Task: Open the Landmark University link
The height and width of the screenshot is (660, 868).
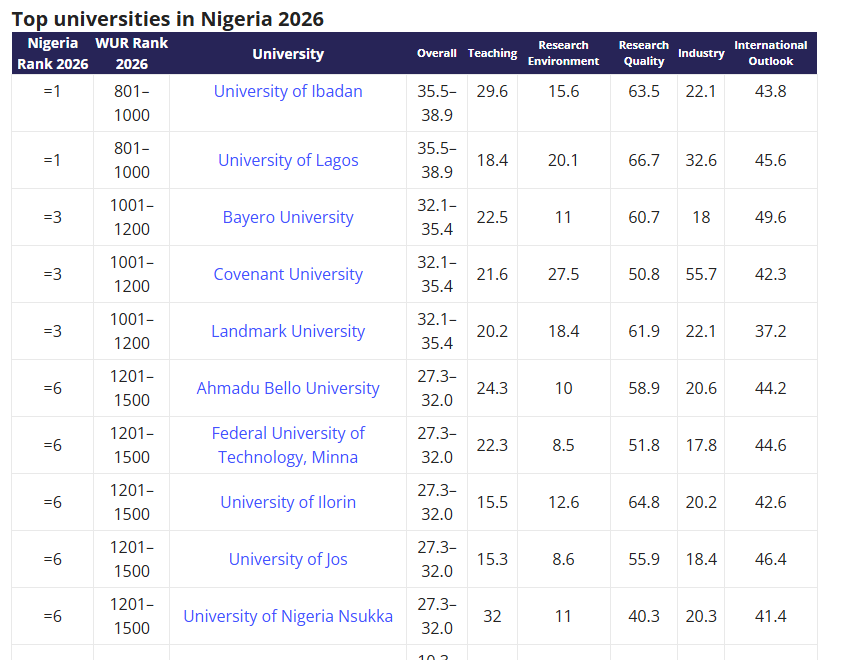Action: click(288, 331)
